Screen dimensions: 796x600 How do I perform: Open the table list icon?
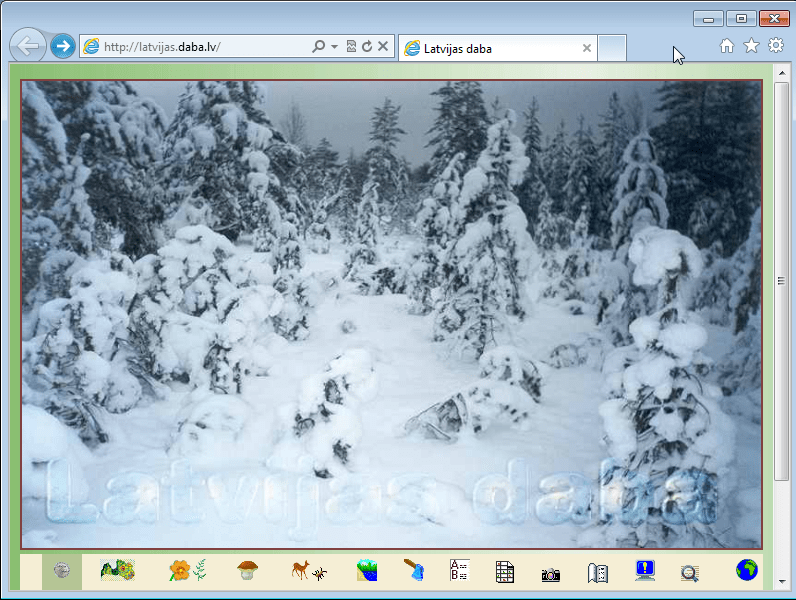click(505, 572)
